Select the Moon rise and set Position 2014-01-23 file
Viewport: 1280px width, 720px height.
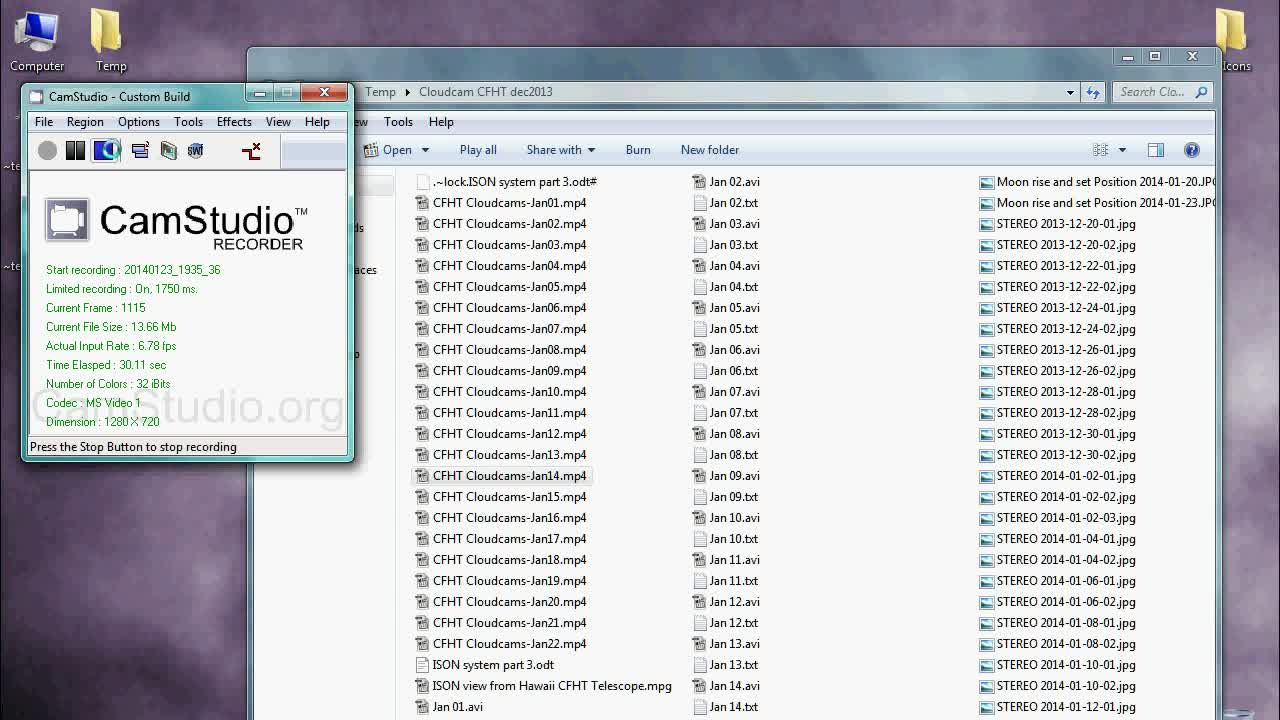click(1097, 203)
